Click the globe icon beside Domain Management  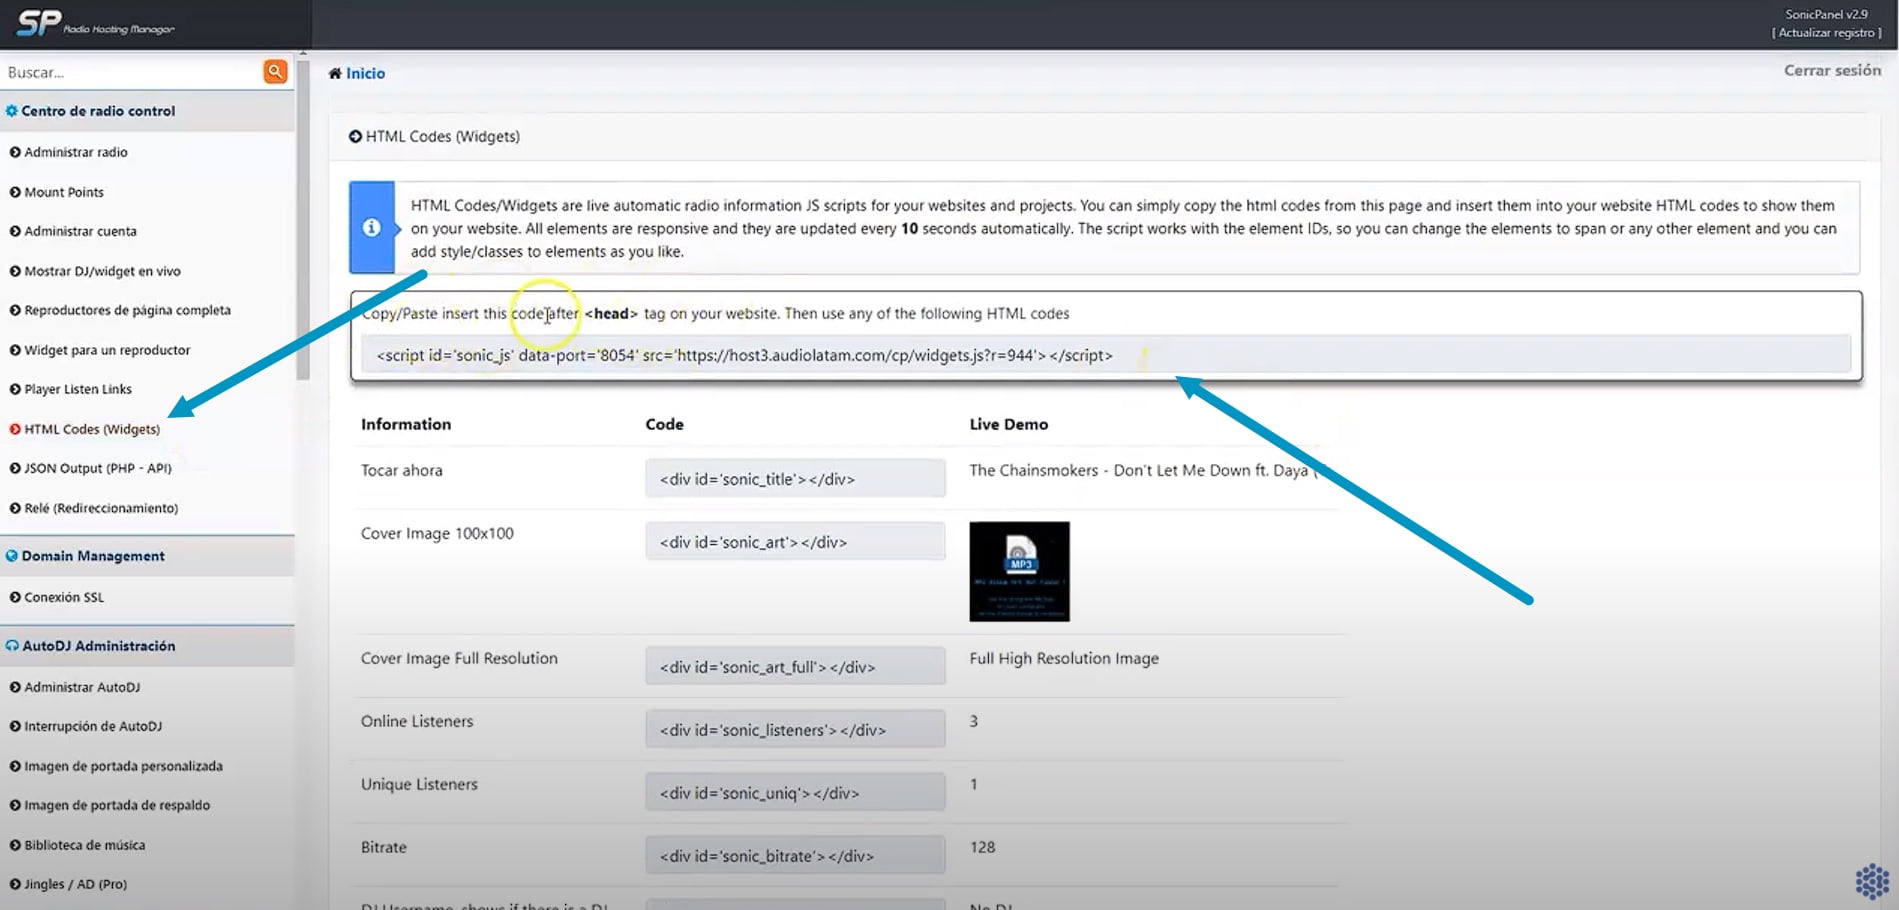pyautogui.click(x=12, y=556)
